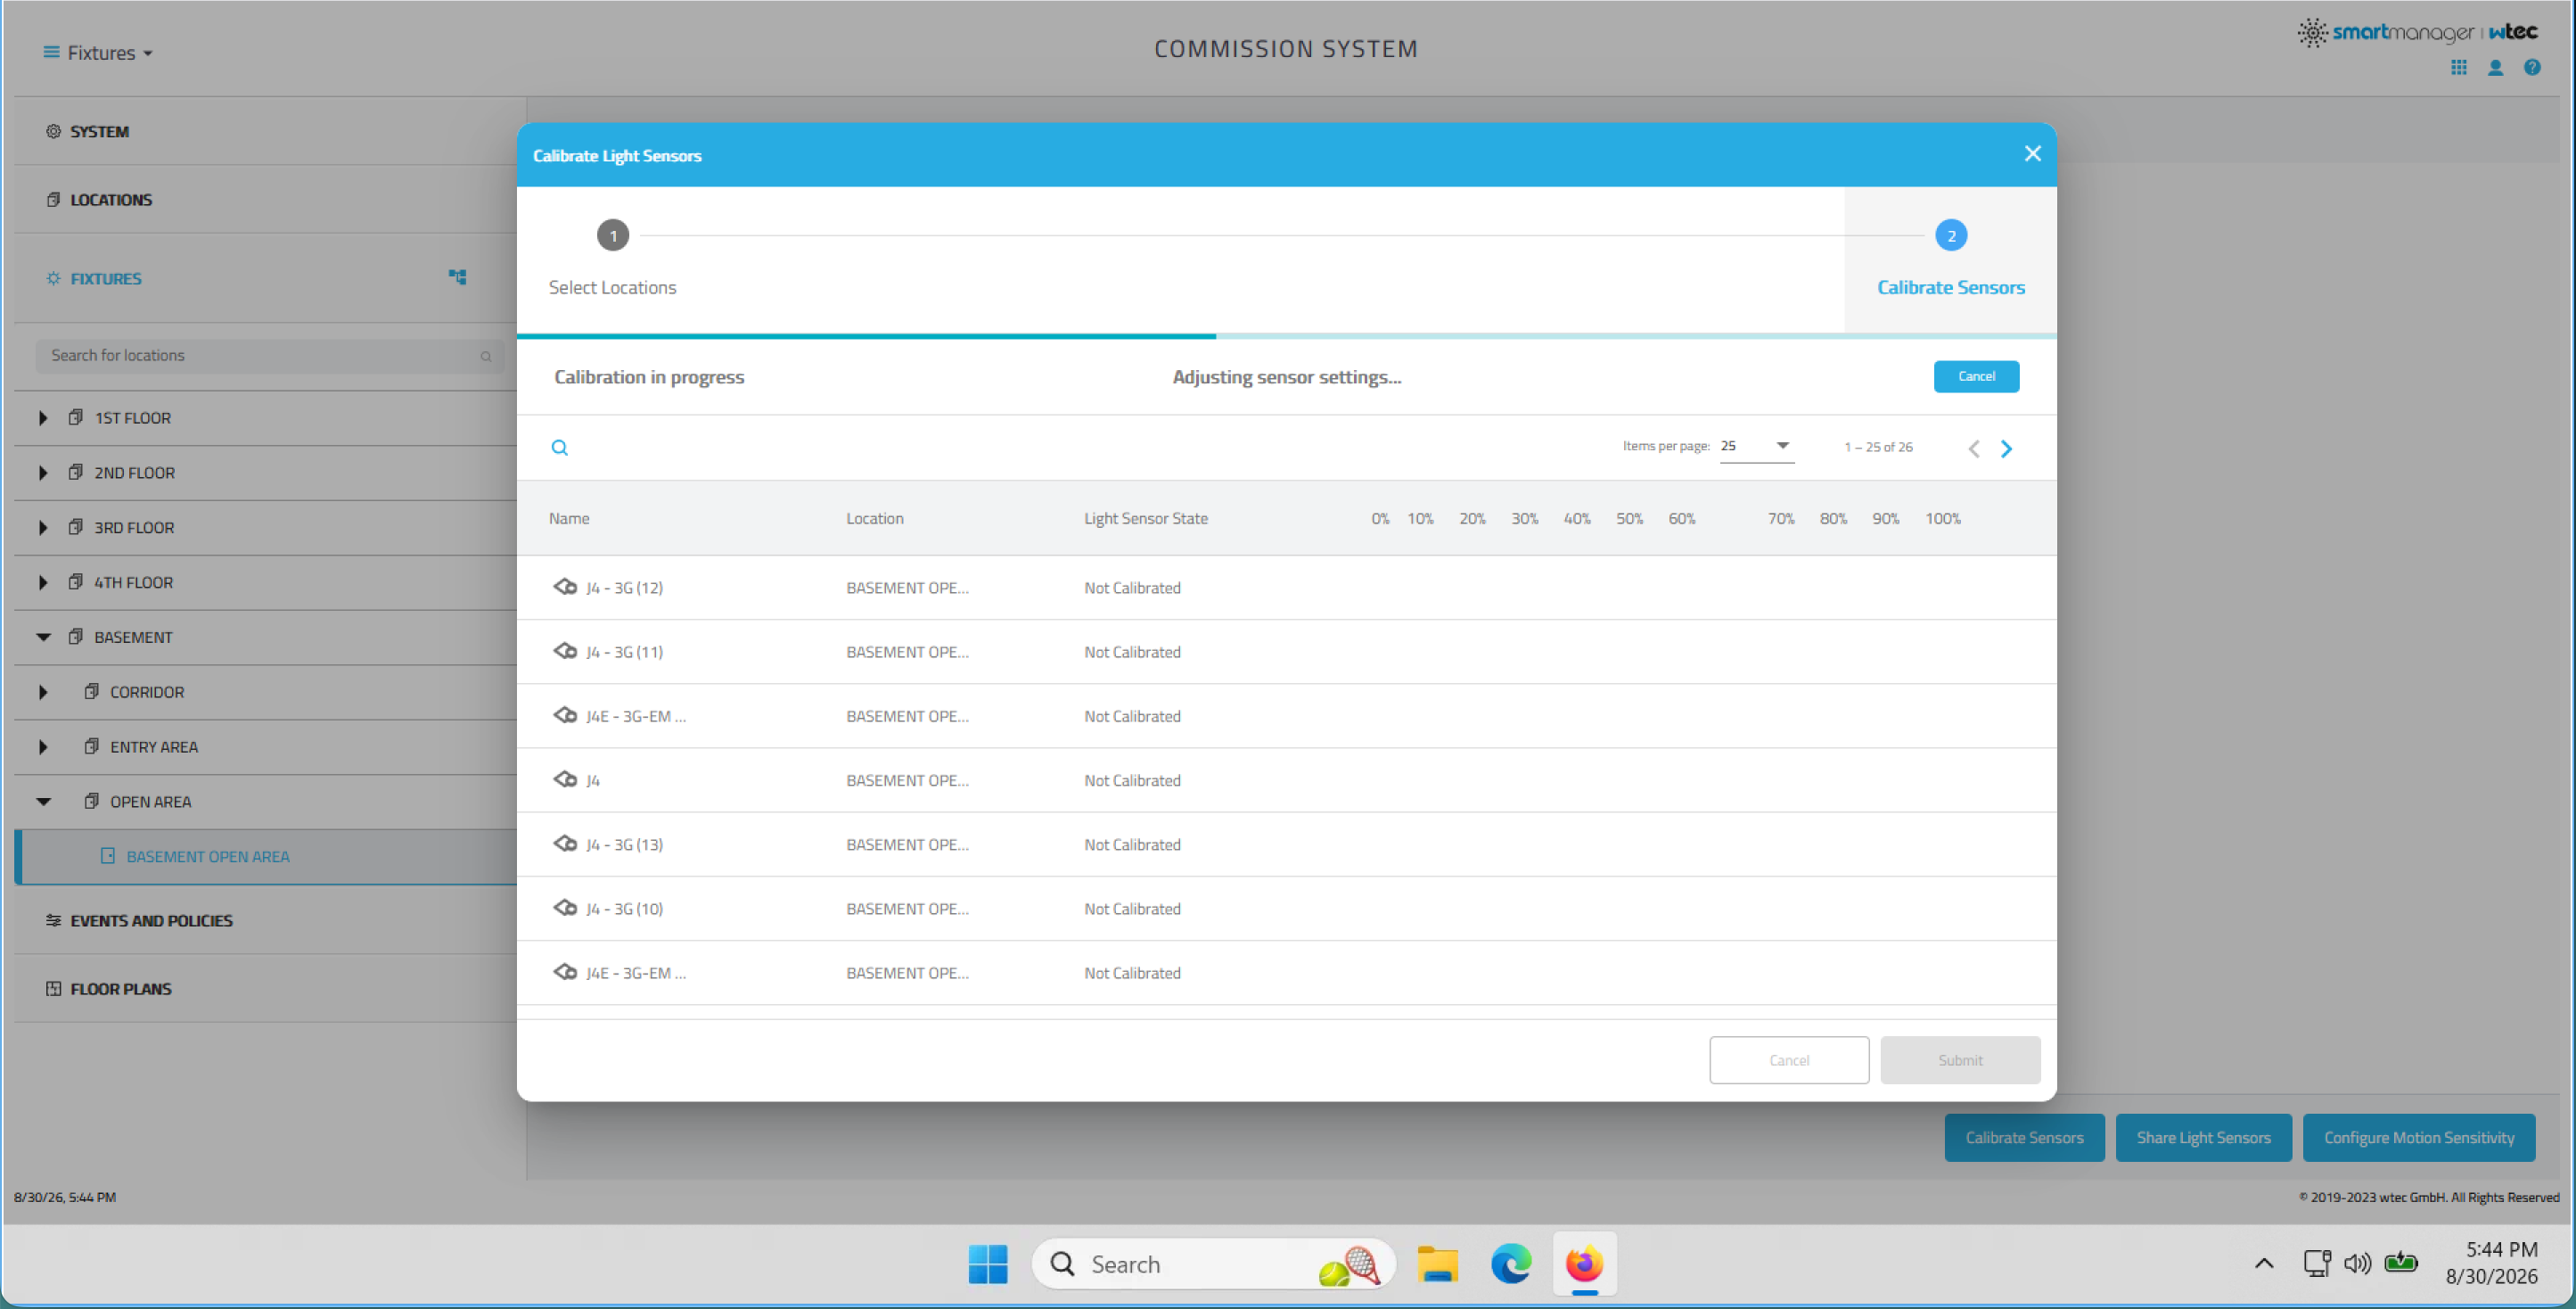Image resolution: width=2576 pixels, height=1309 pixels.
Task: Click the Cancel button beside Submit
Action: tap(1788, 1060)
